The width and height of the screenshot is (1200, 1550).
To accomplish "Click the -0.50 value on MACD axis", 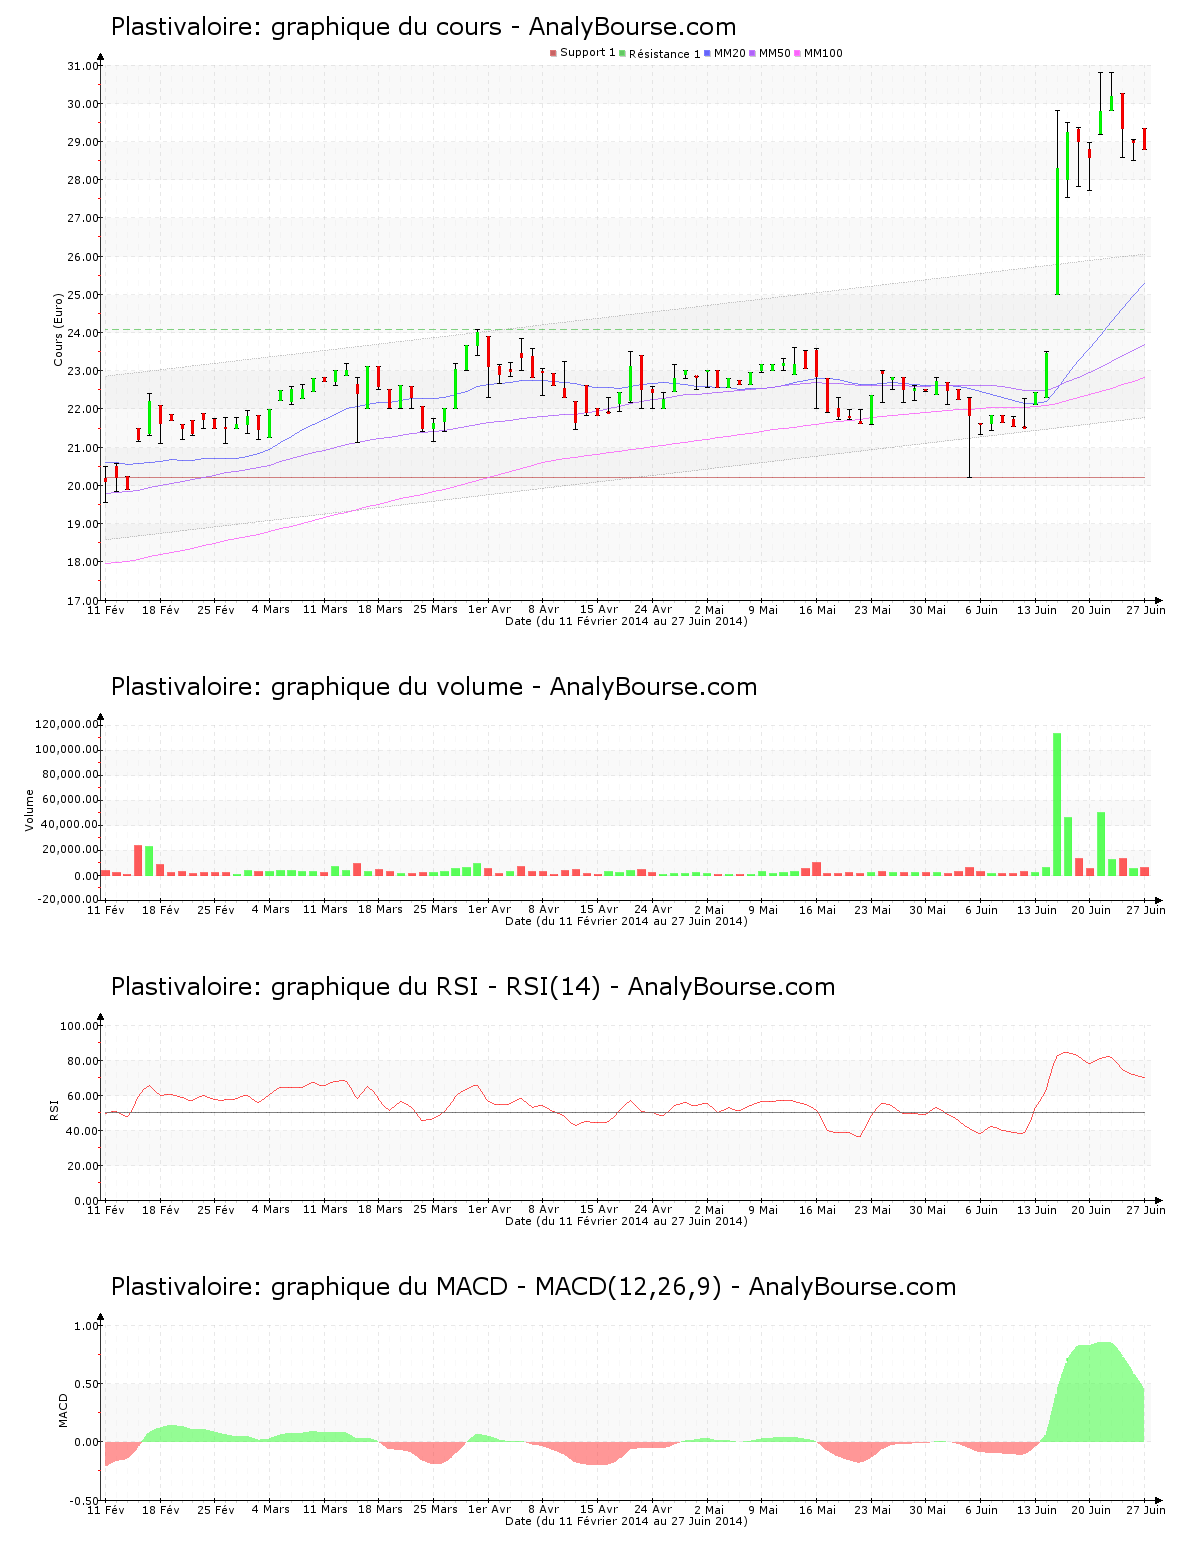I will pyautogui.click(x=84, y=1501).
